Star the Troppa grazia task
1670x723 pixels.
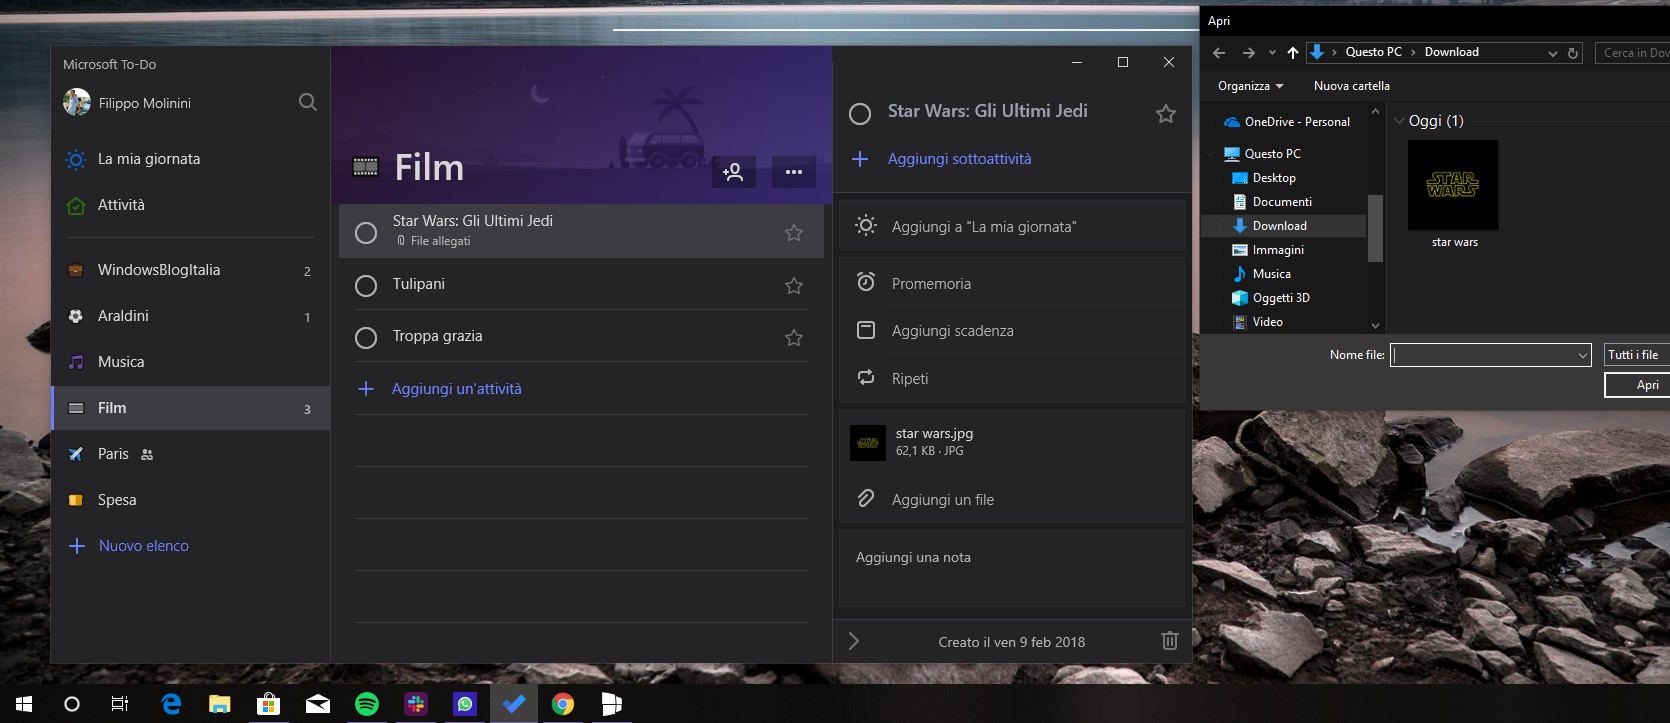[794, 338]
